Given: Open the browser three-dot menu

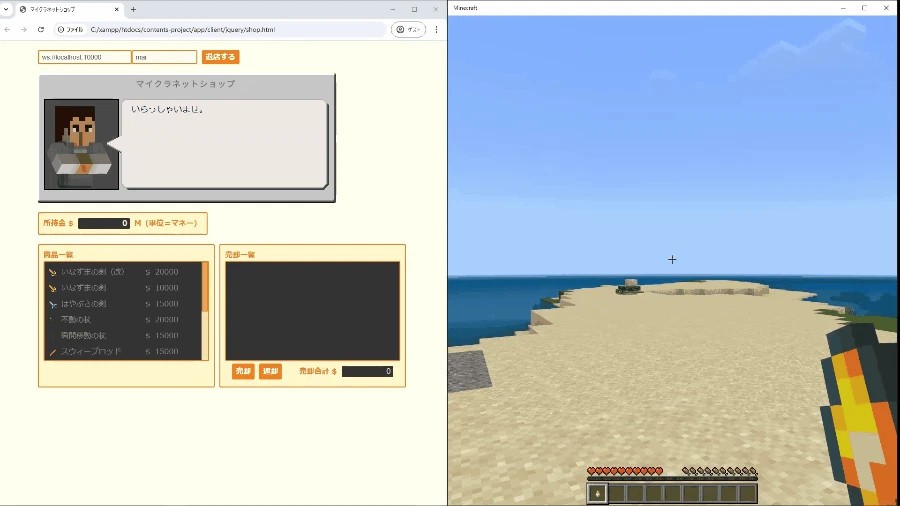Looking at the screenshot, I should click(436, 29).
